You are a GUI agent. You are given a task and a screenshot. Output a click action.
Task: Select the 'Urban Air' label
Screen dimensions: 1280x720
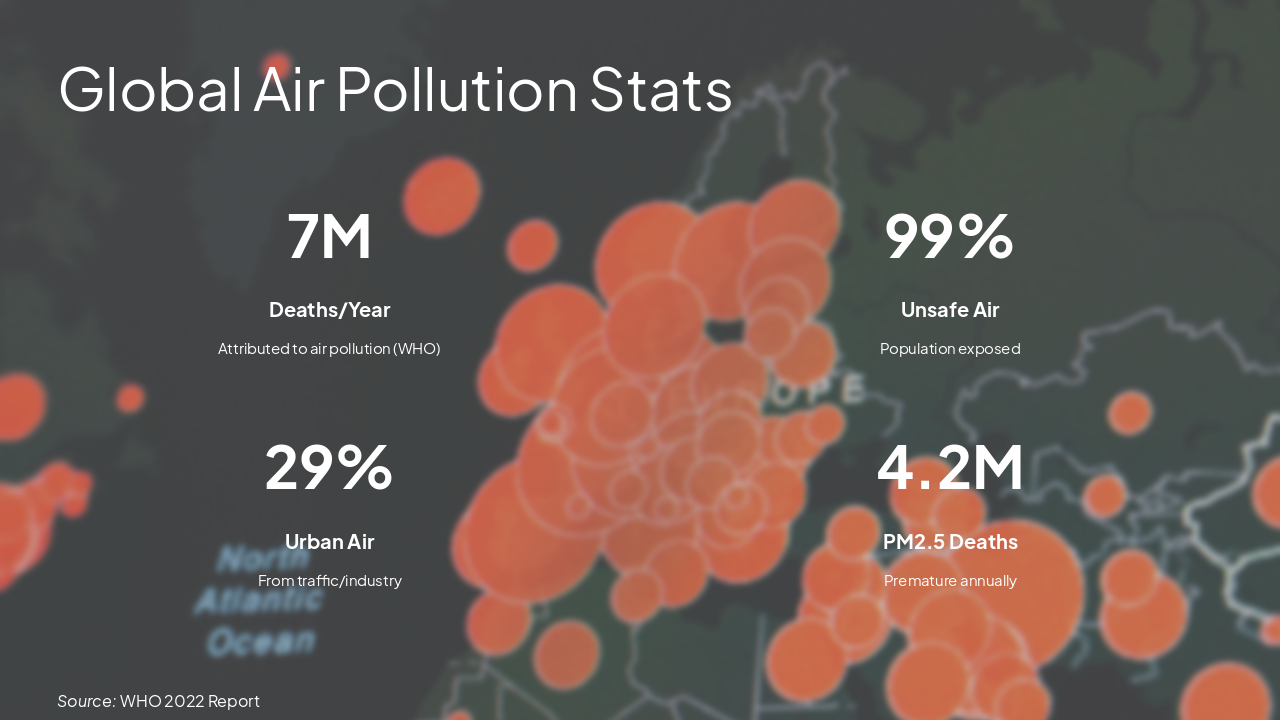[x=329, y=542]
